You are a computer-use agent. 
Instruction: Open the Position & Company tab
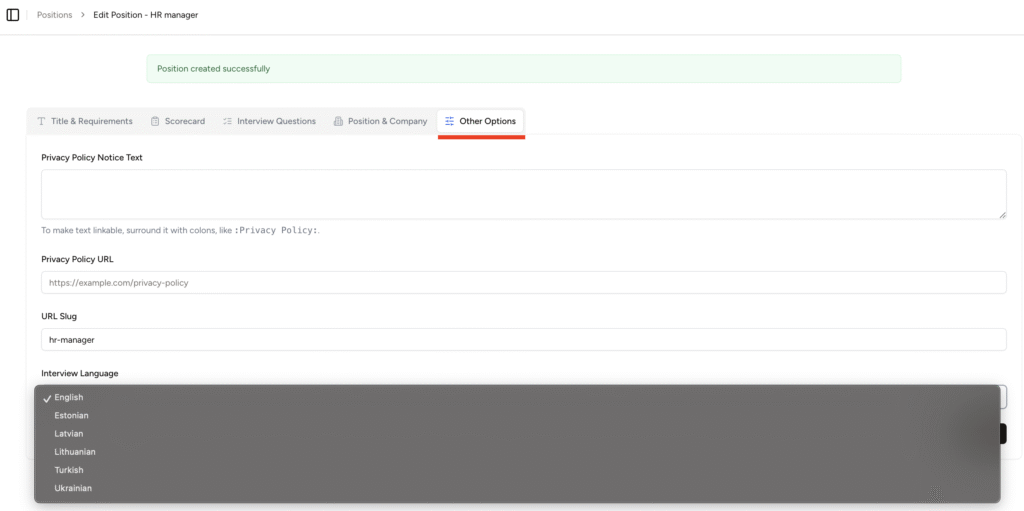tap(379, 121)
